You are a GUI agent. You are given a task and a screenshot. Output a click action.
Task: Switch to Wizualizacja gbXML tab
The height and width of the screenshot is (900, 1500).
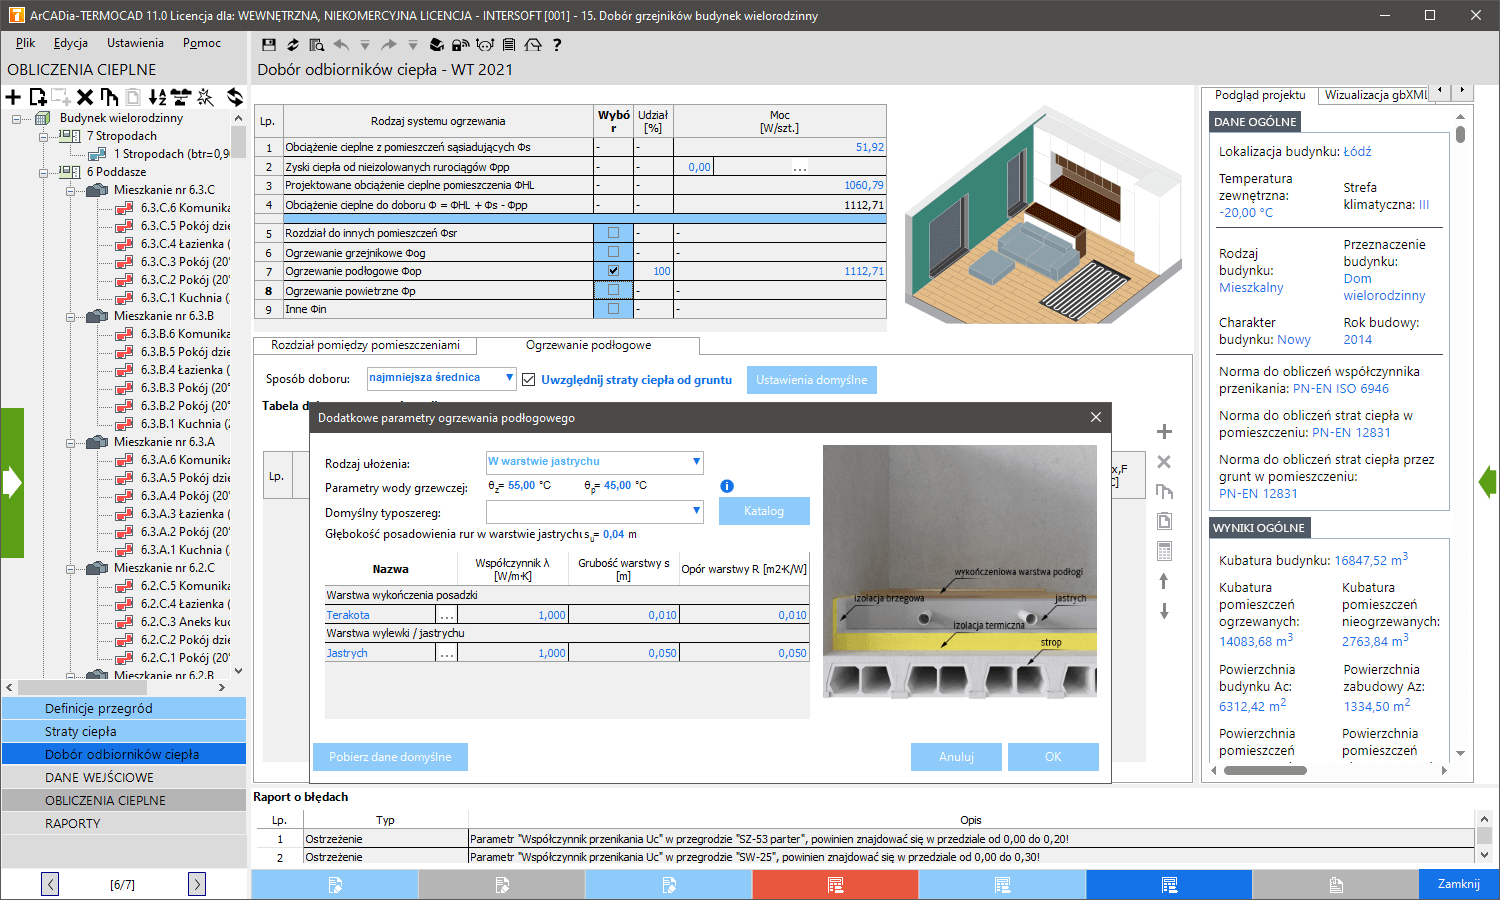1376,95
